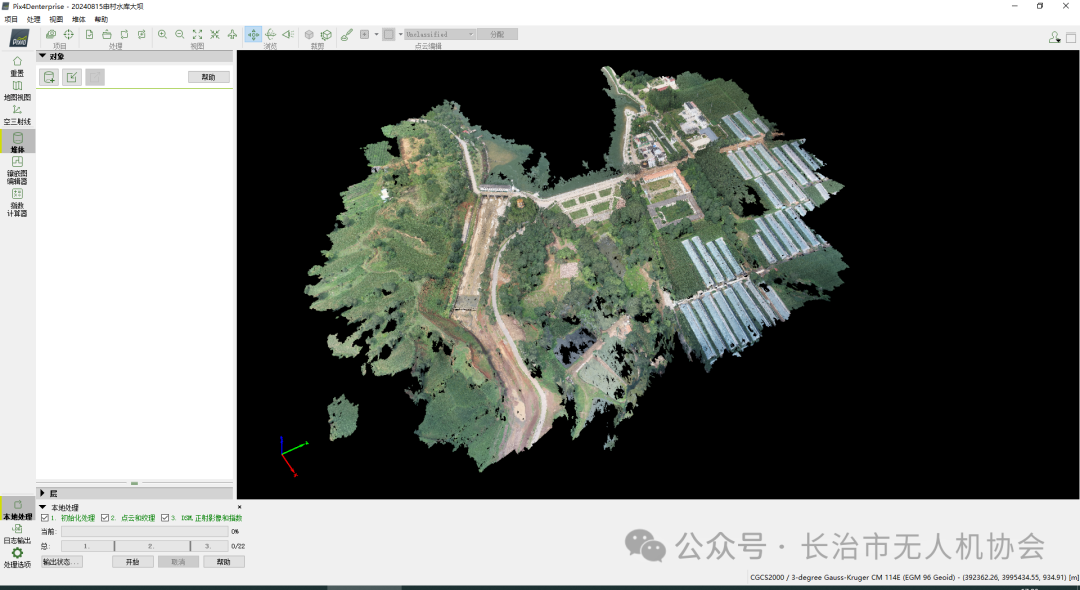The image size is (1080, 590).
Task: Expand the 层 layers section
Action: coord(43,493)
